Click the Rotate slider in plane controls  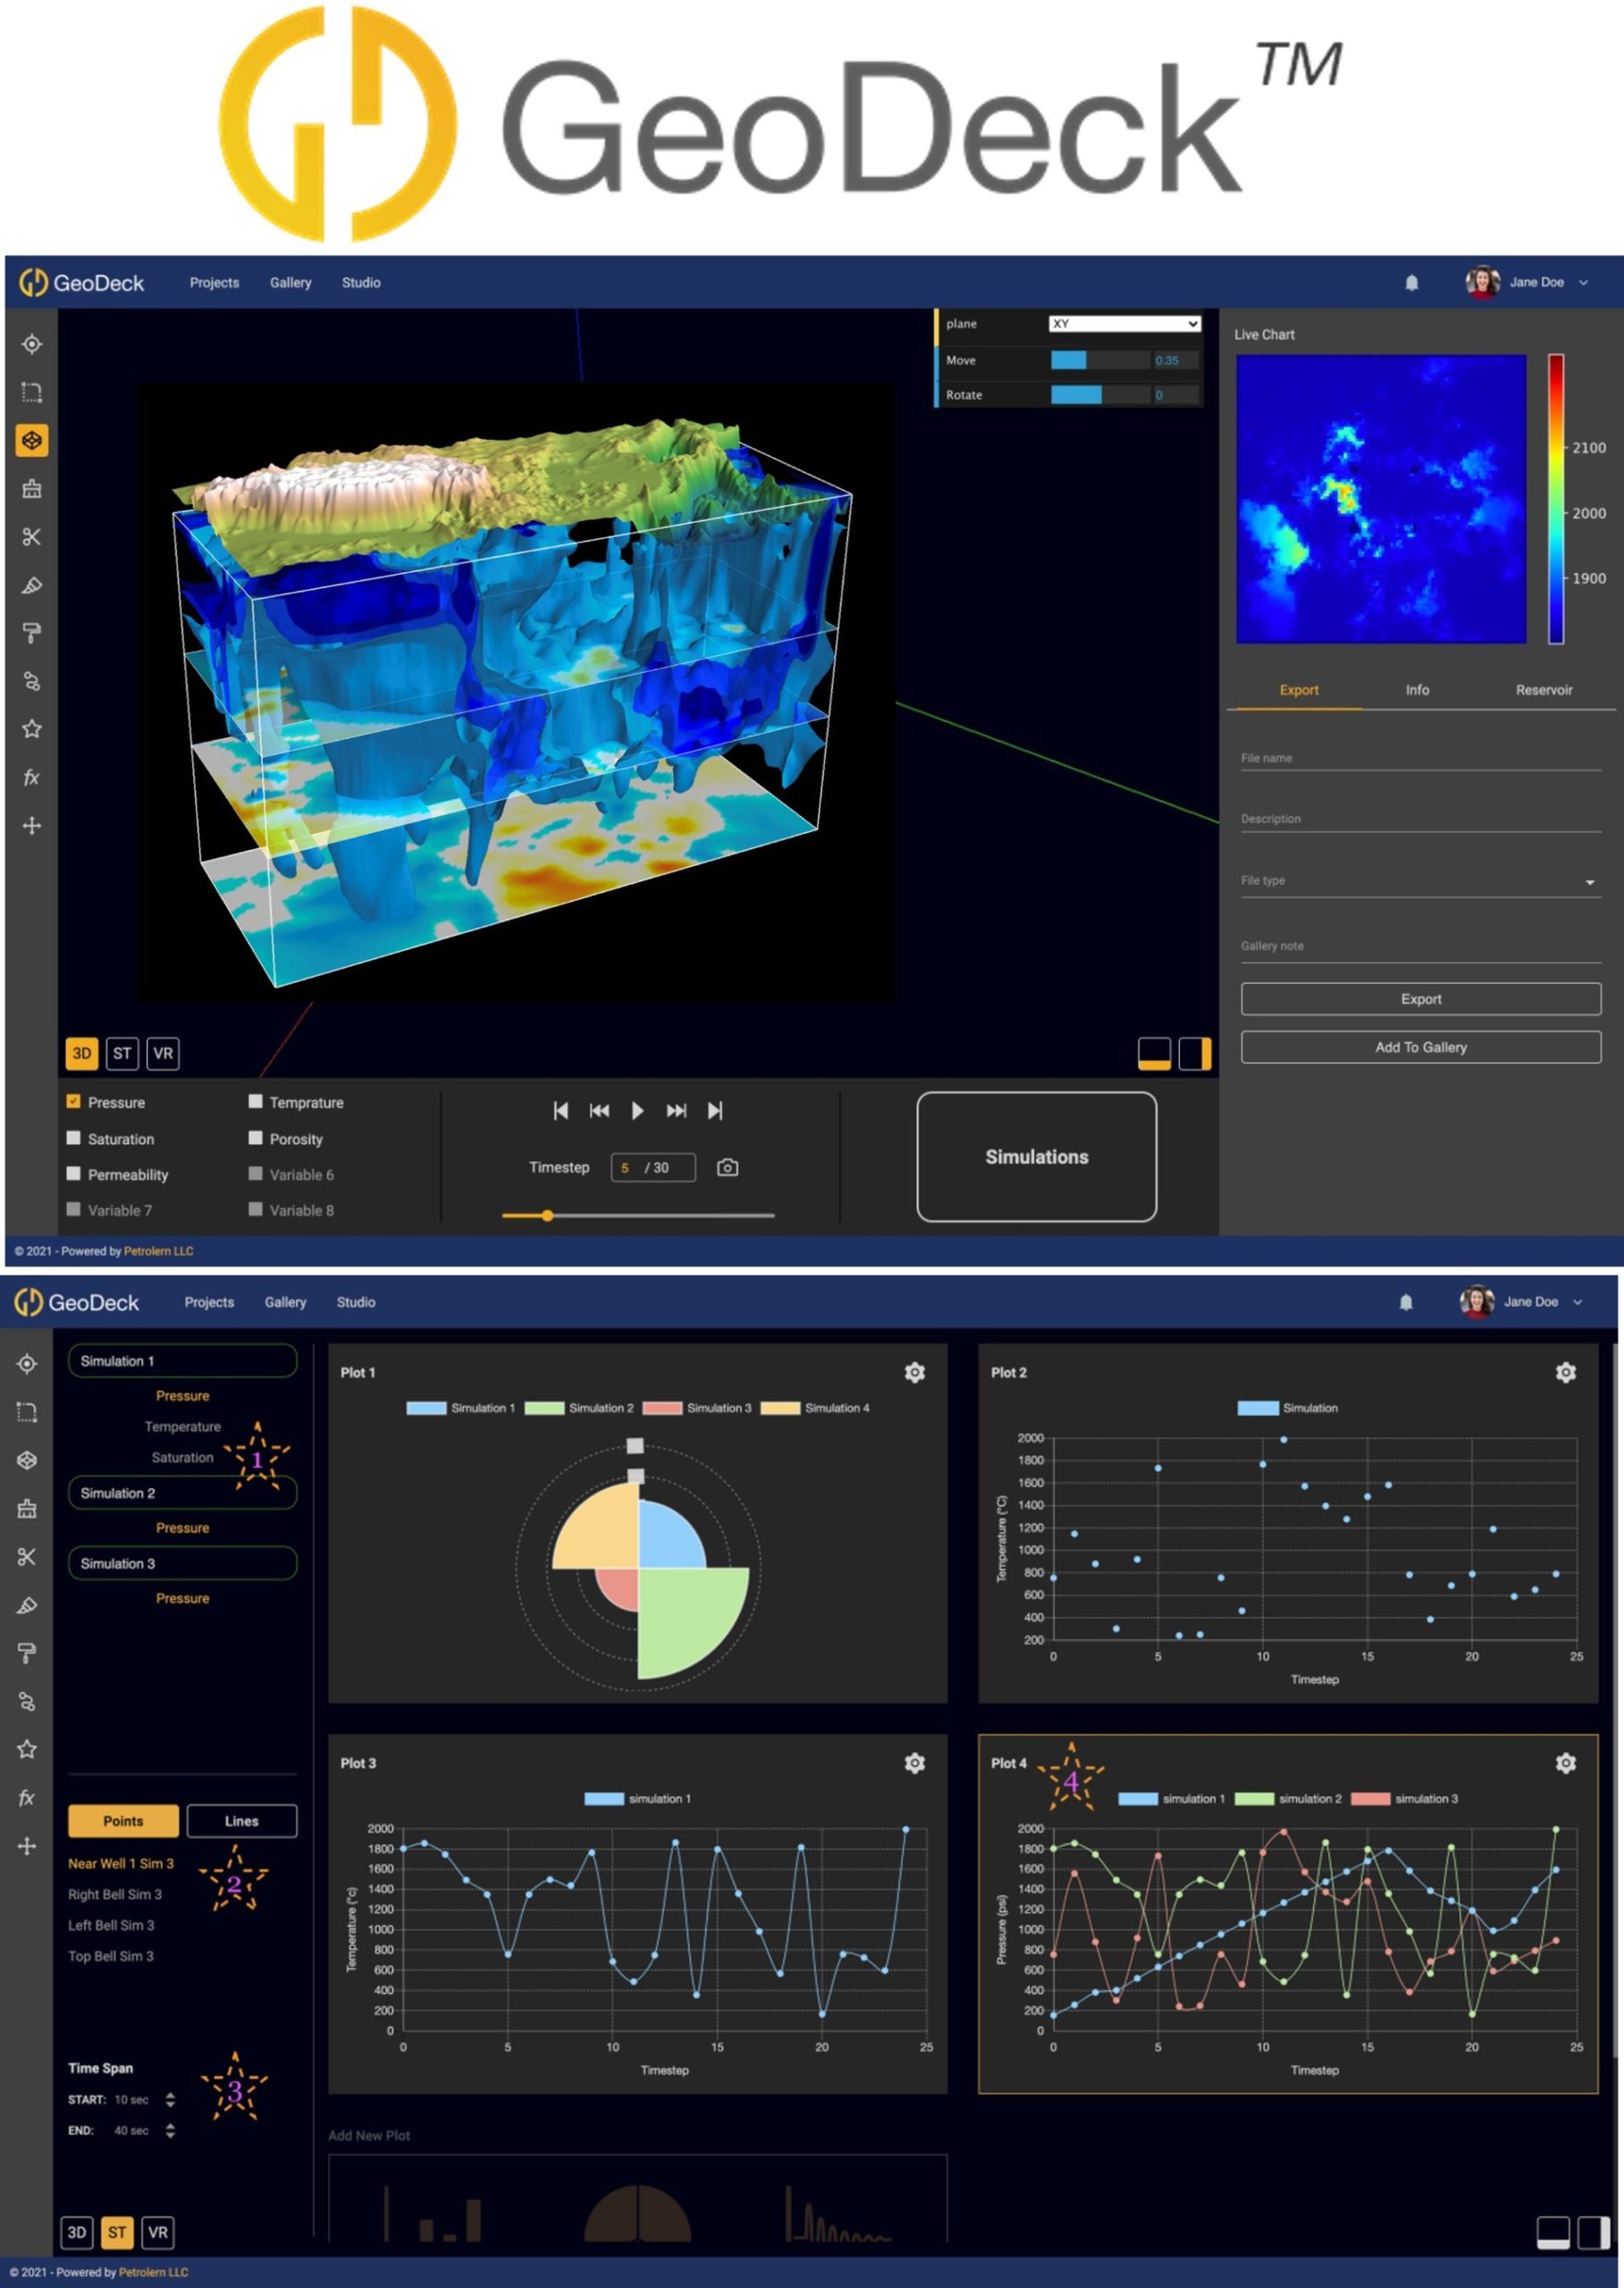(x=1099, y=395)
